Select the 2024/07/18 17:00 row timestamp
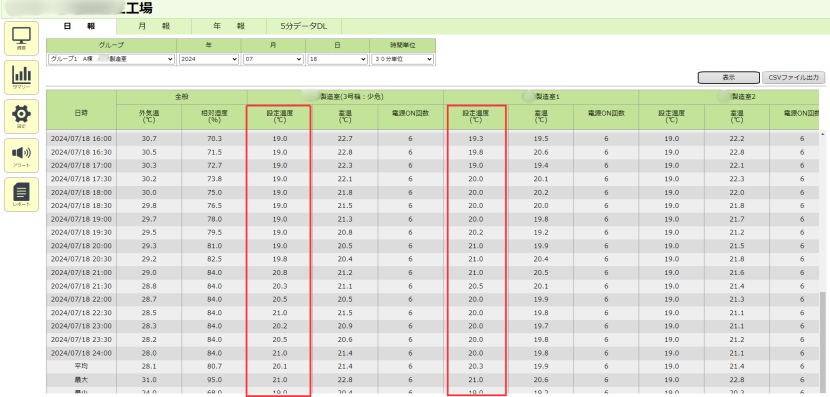The image size is (830, 397). [81, 165]
